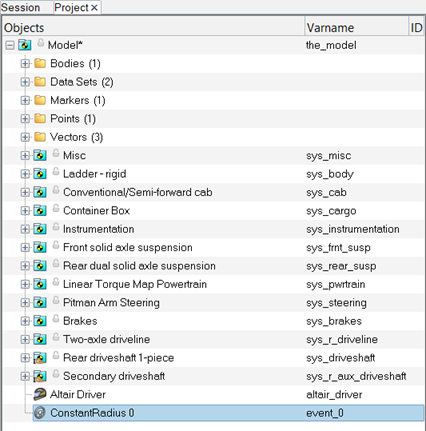Select the Linear Torque Map Powertrain item
The width and height of the screenshot is (426, 431).
135,284
